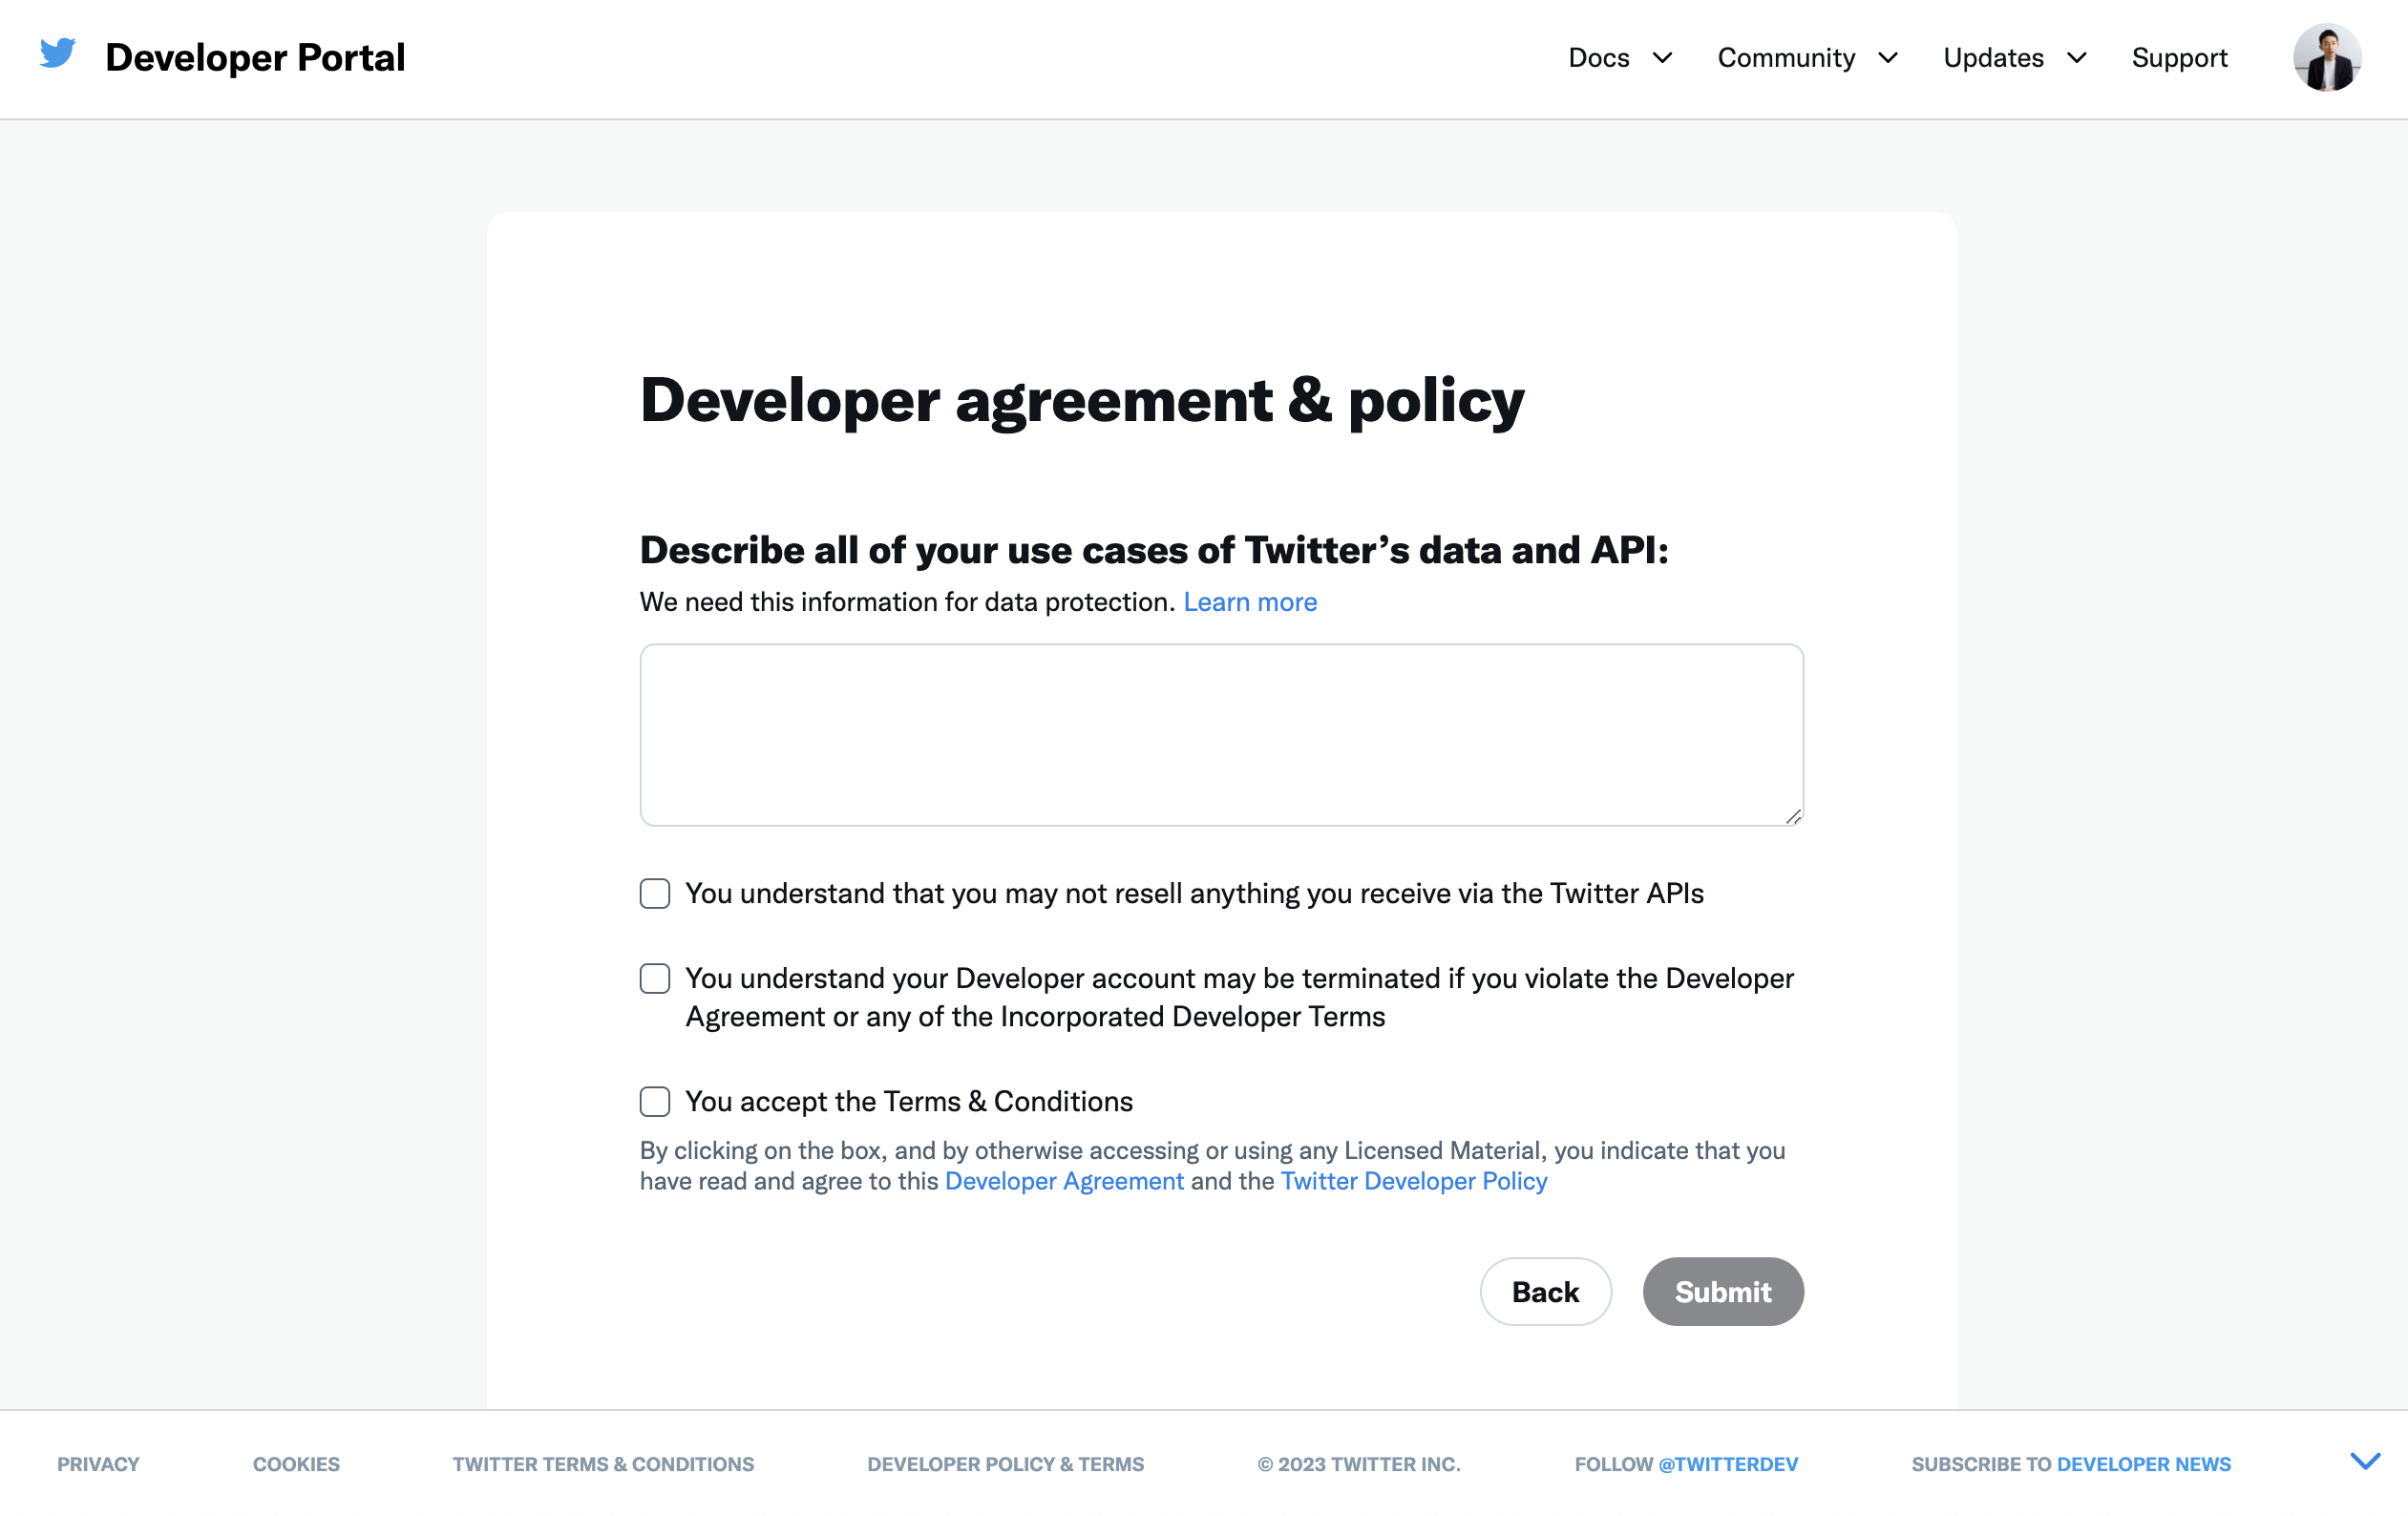Click inside the use cases text area
This screenshot has width=2408, height=1516.
(1220, 735)
